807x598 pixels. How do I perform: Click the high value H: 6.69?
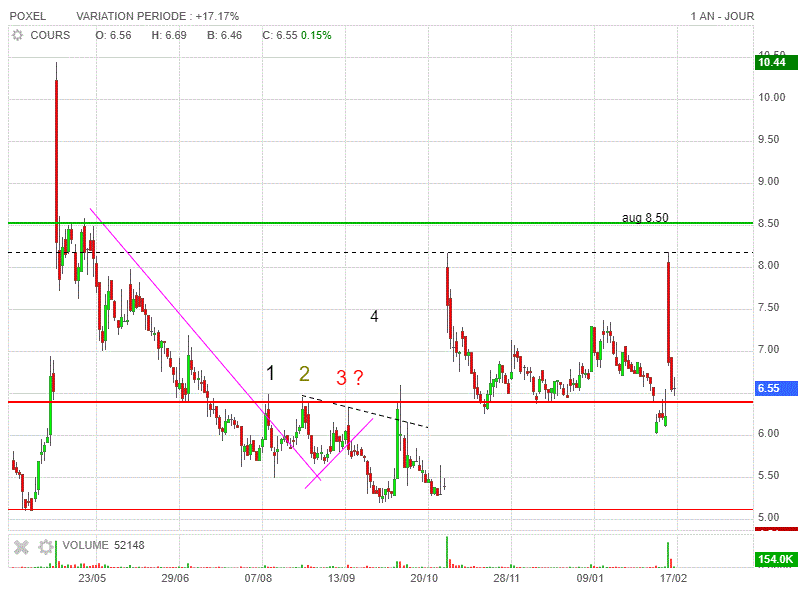(169, 36)
